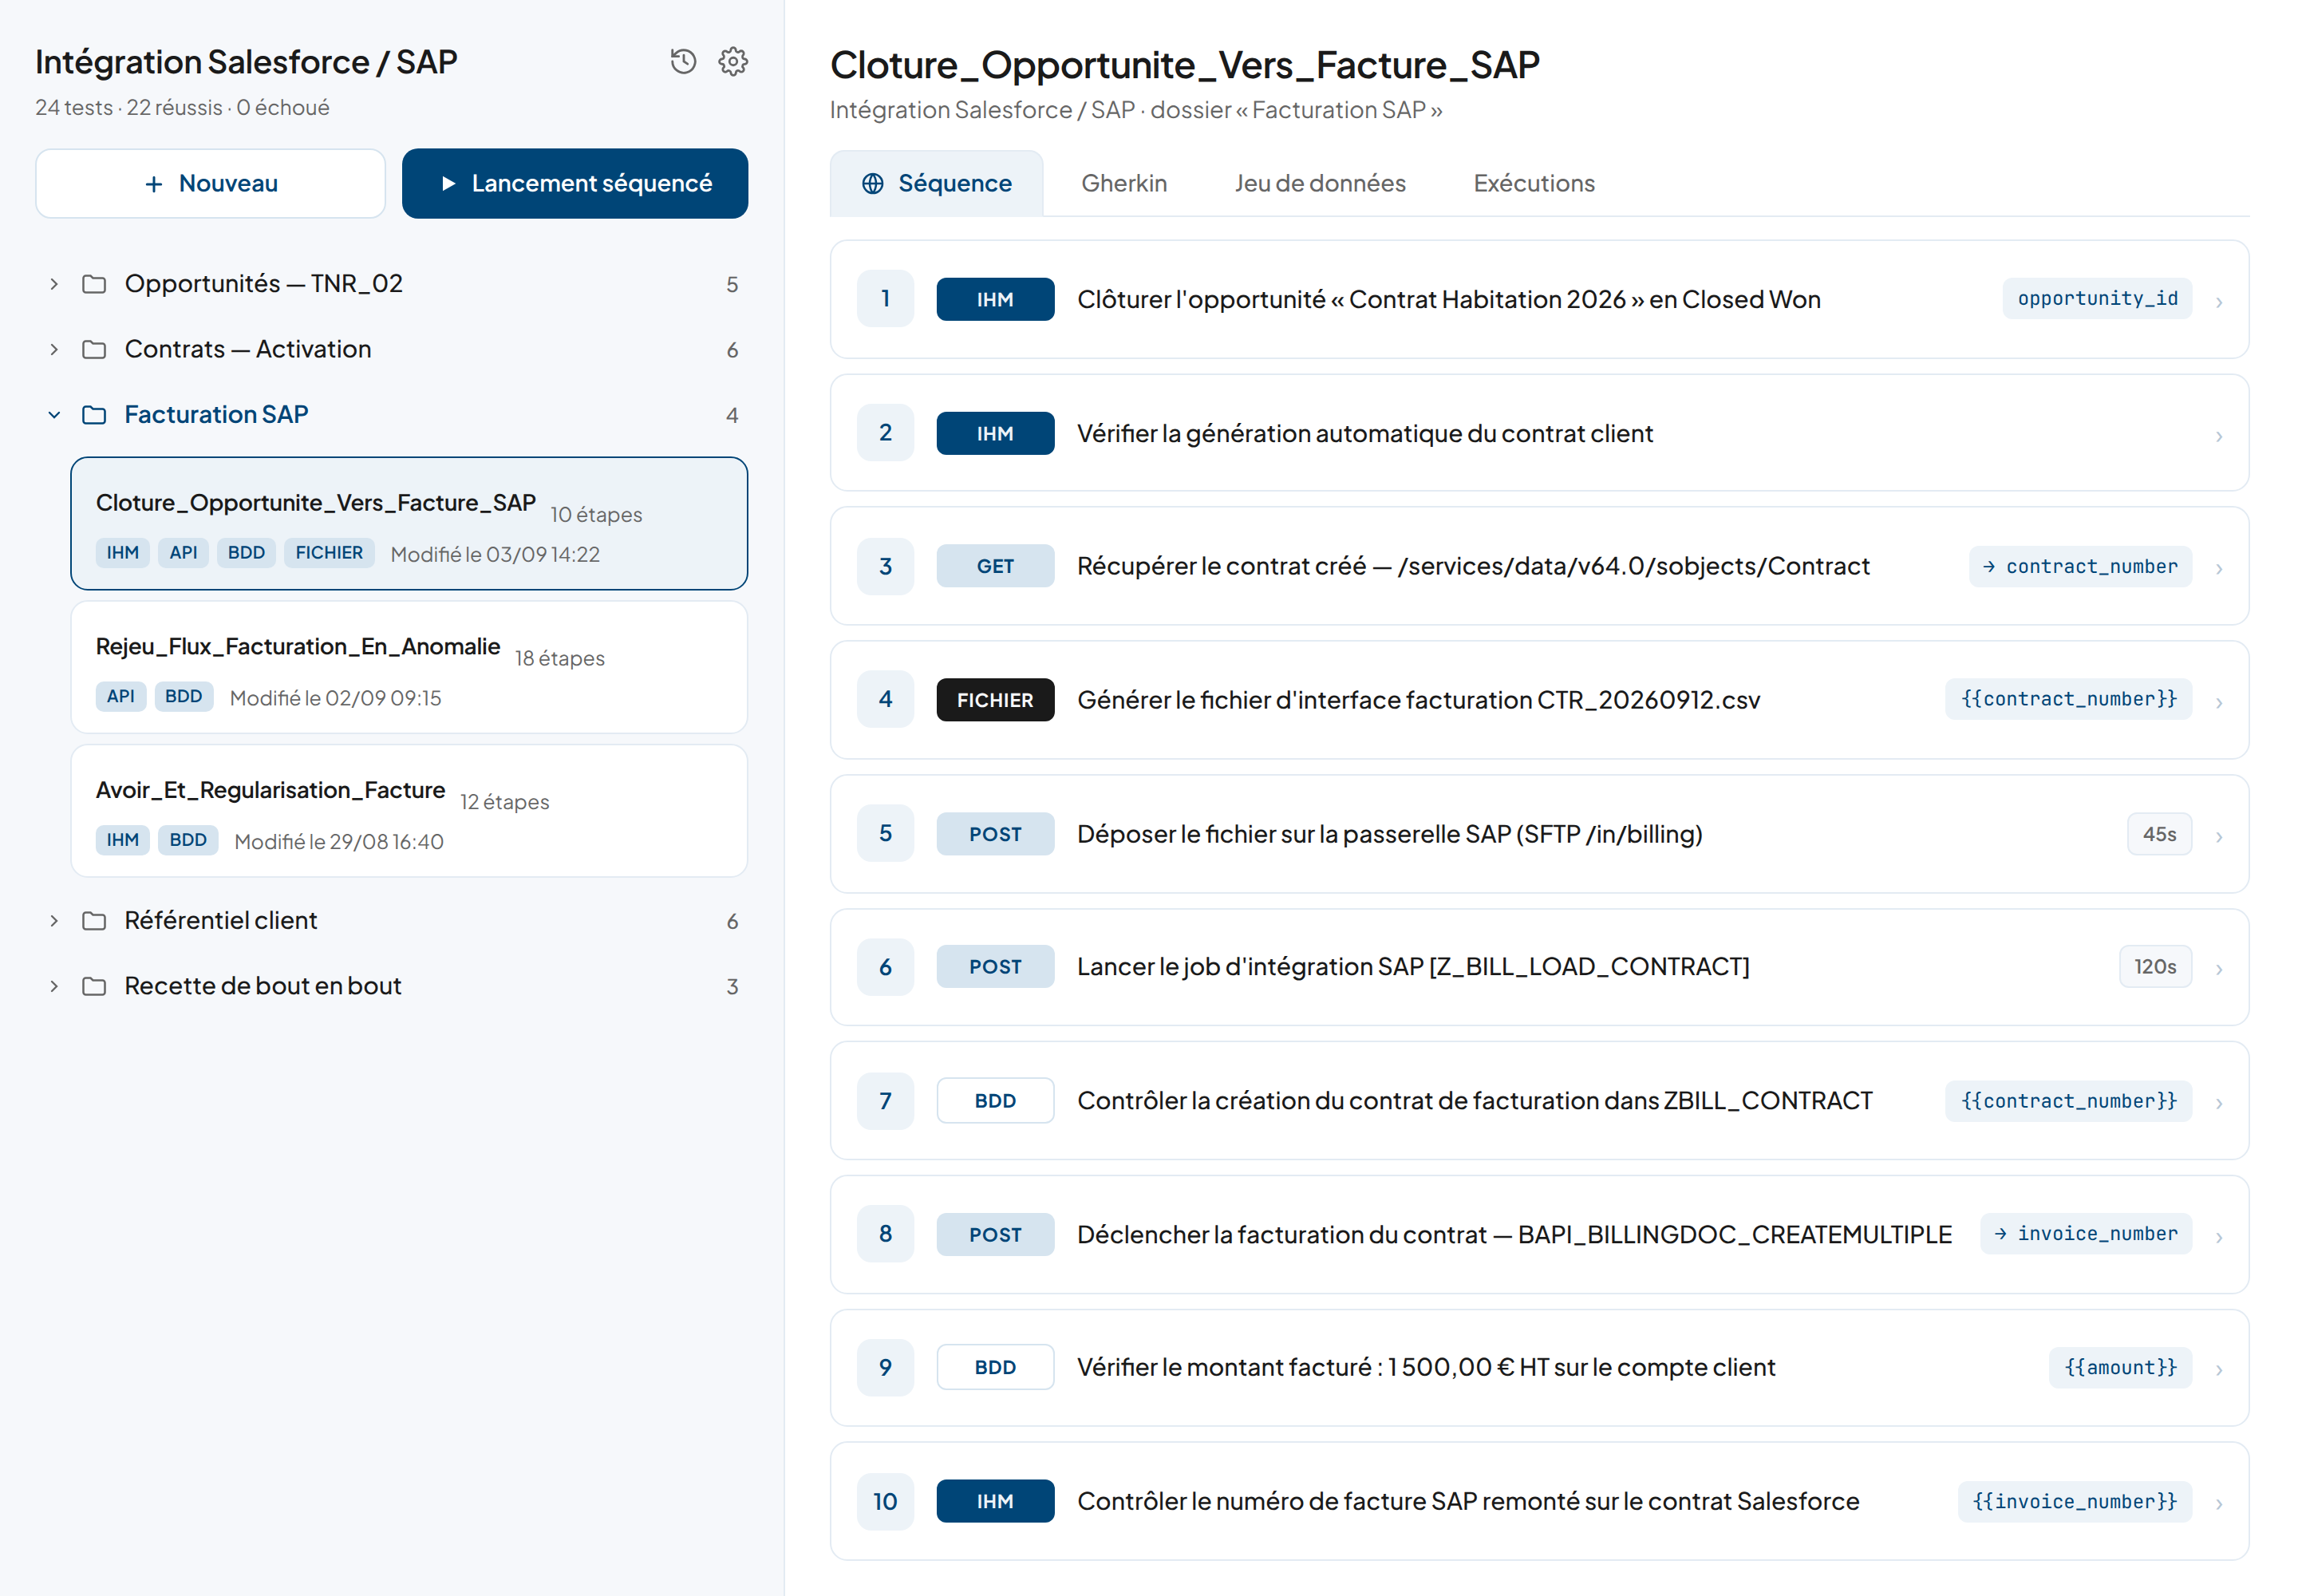Expand step 1 details chevron
This screenshot has width=2298, height=1596.
pos(2219,302)
